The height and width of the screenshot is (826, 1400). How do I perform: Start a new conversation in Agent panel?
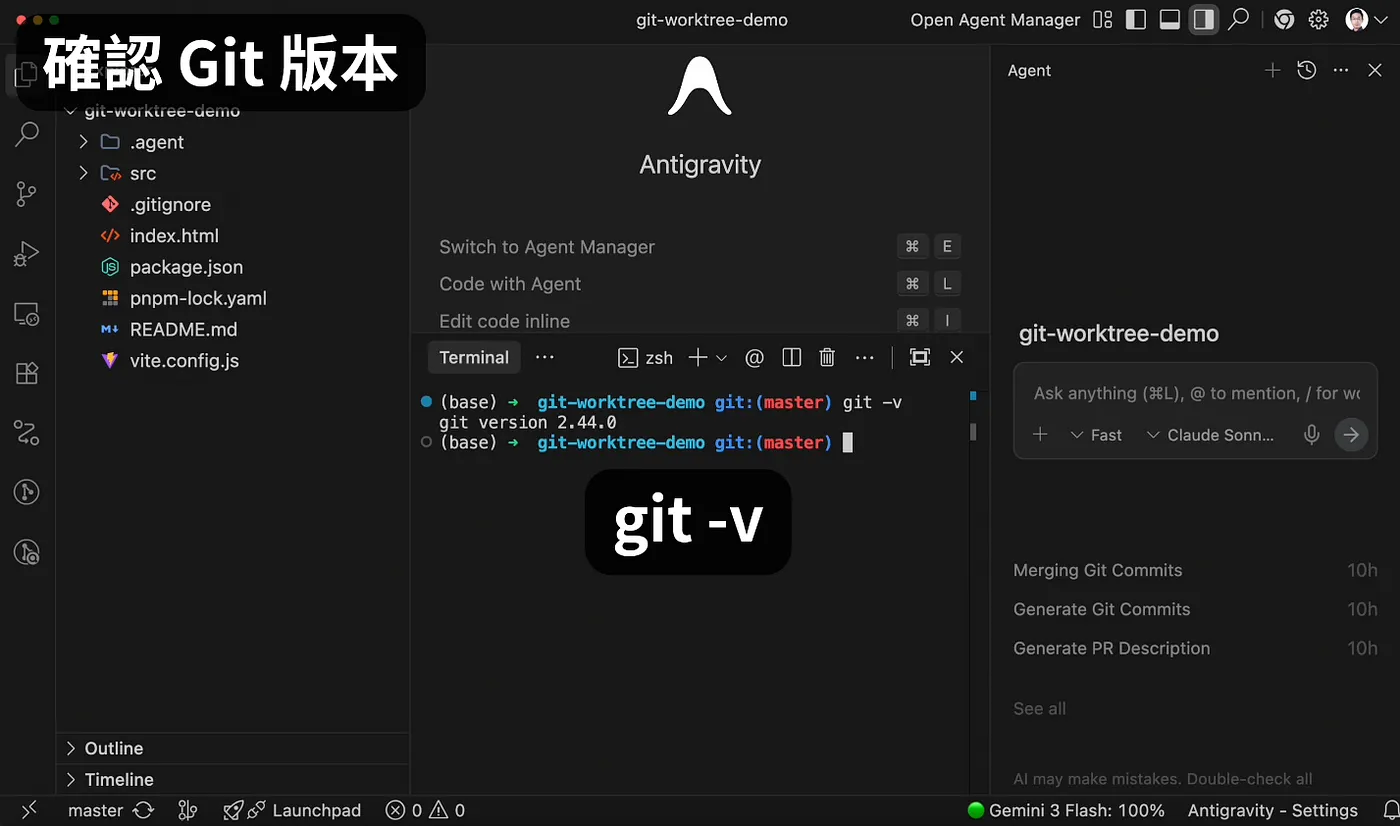point(1272,70)
